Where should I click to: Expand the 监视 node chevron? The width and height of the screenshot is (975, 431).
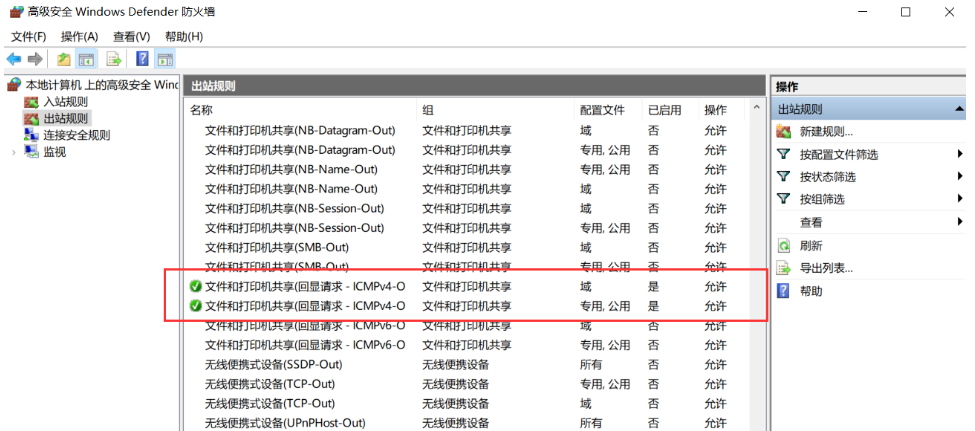tap(14, 152)
